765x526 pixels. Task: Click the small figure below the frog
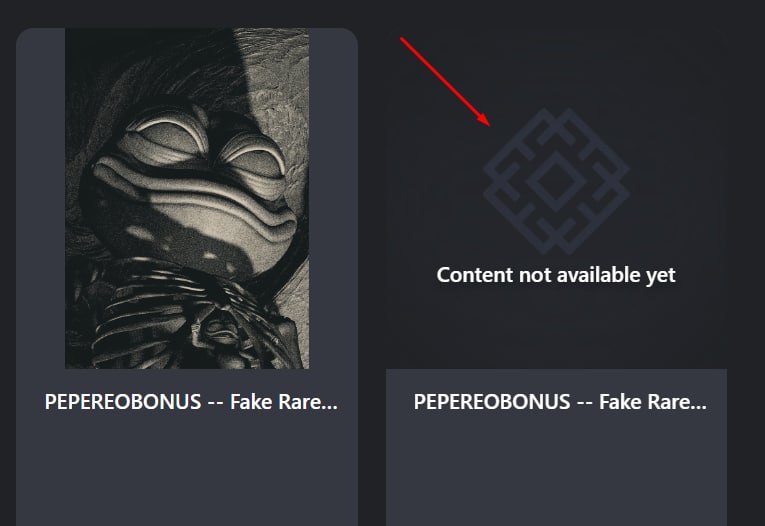(222, 334)
